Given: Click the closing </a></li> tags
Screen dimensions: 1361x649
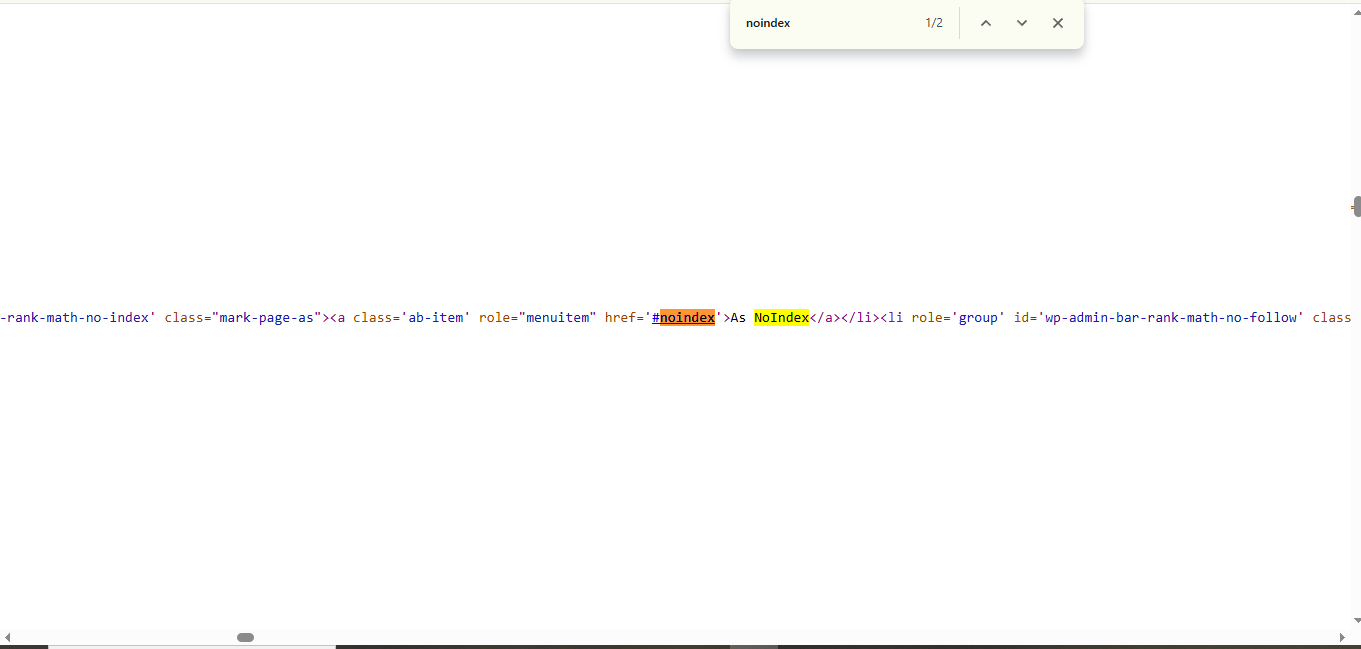Looking at the screenshot, I should [844, 318].
